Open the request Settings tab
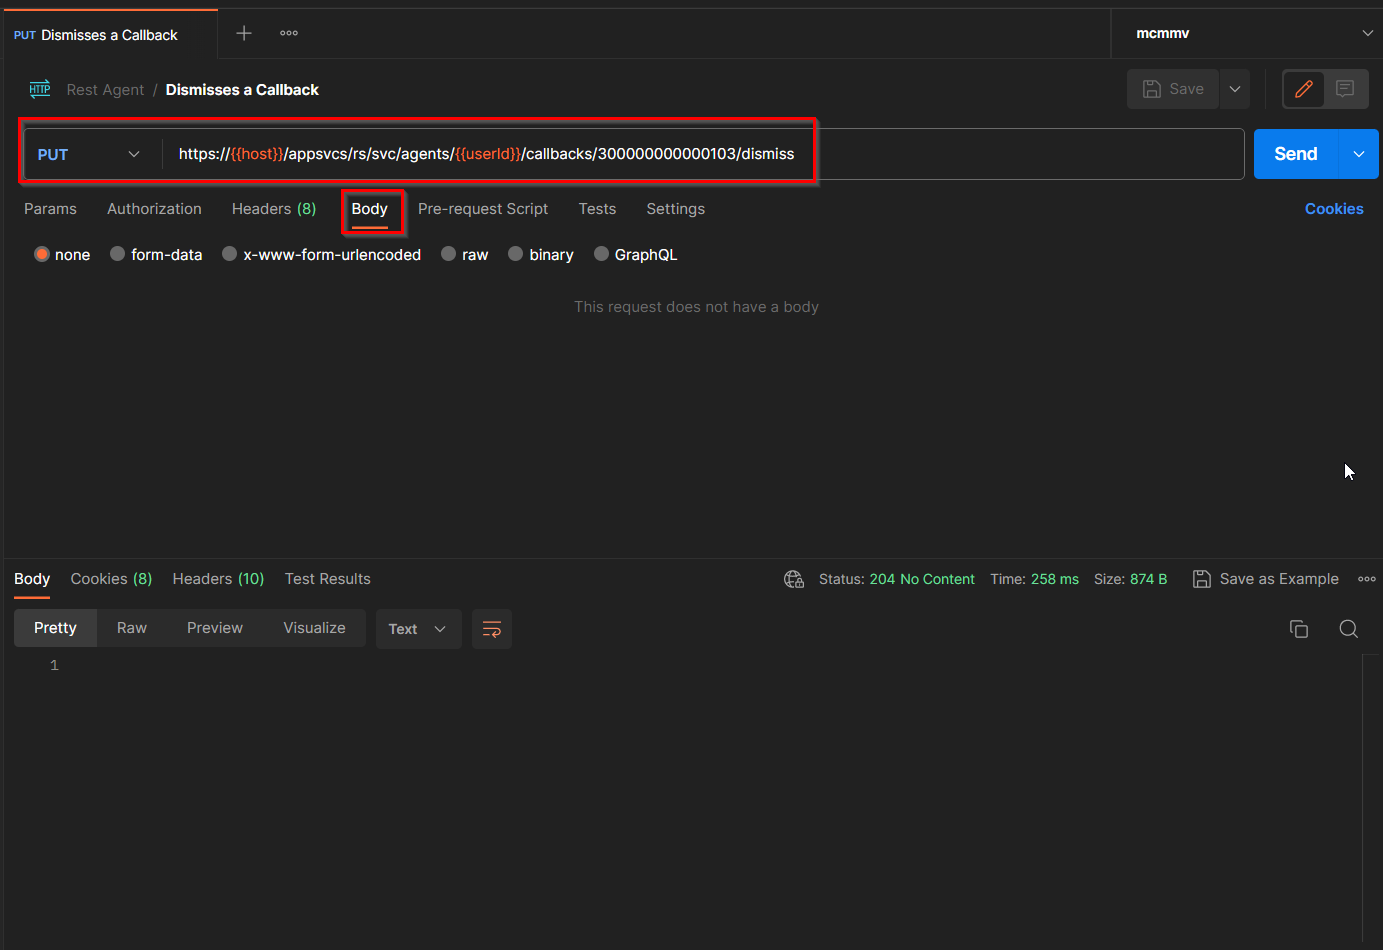 coord(675,209)
